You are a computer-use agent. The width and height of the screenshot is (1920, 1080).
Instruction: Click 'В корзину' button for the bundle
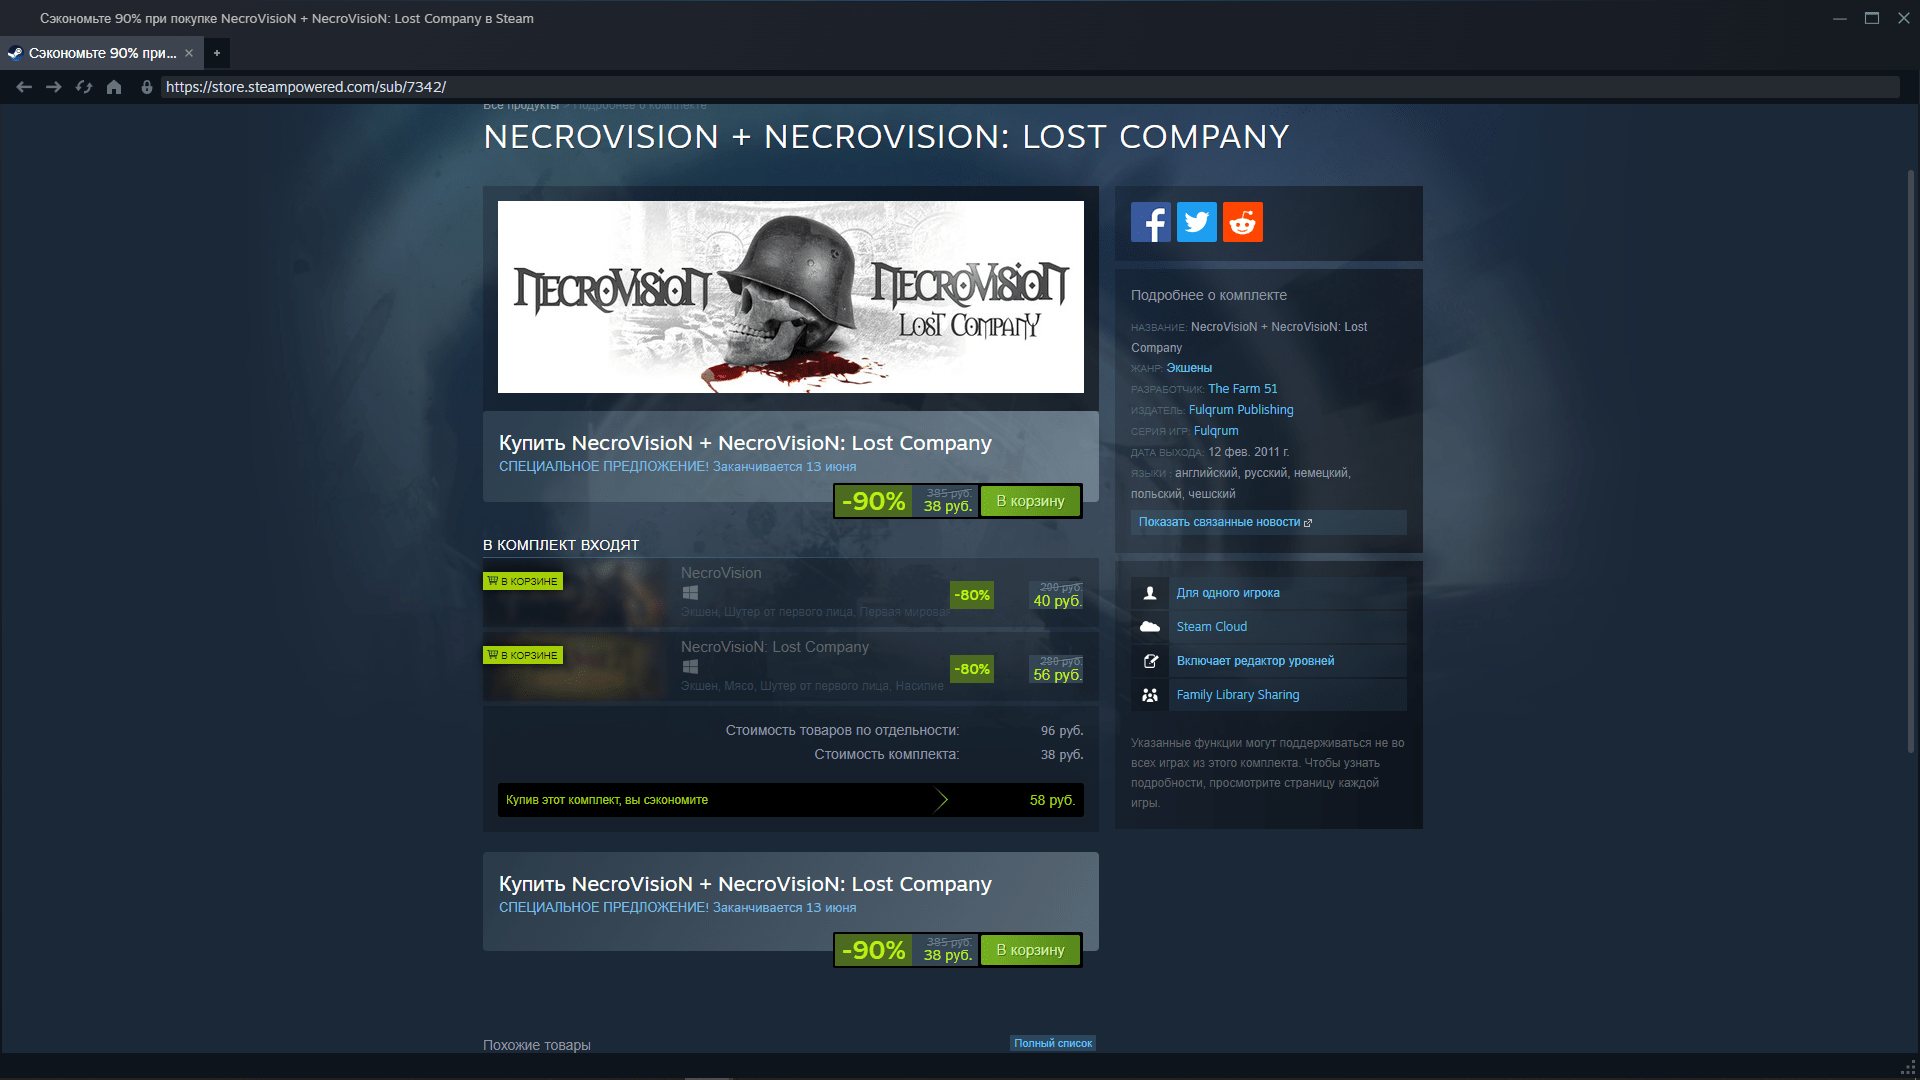point(1031,501)
